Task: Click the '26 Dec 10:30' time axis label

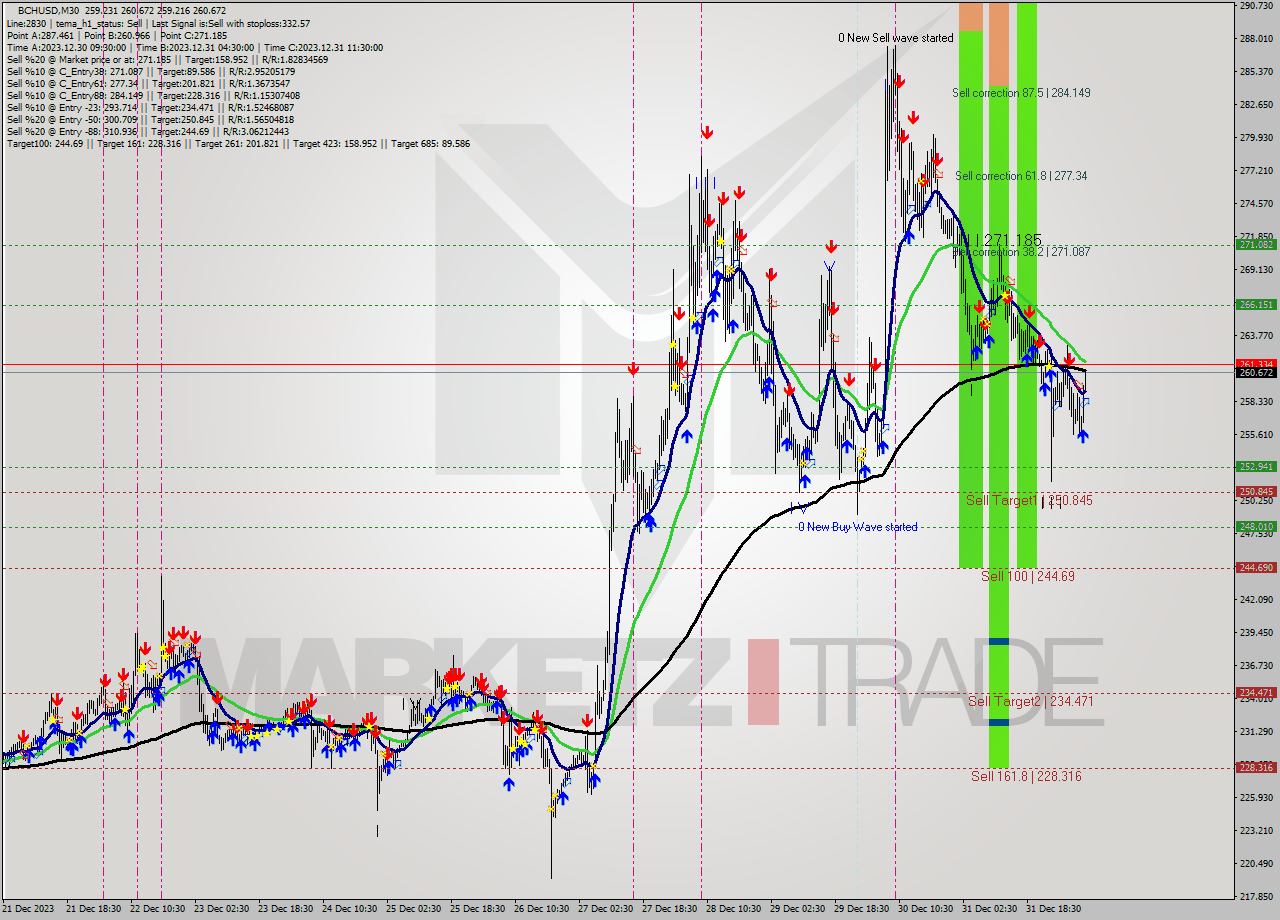Action: tap(541, 909)
